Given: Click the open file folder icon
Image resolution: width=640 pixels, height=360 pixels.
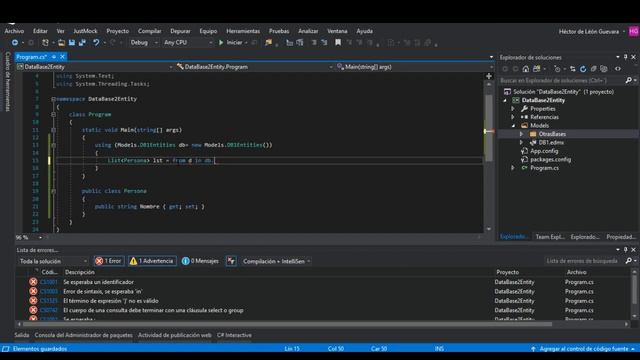Looking at the screenshot, I should coord(61,42).
